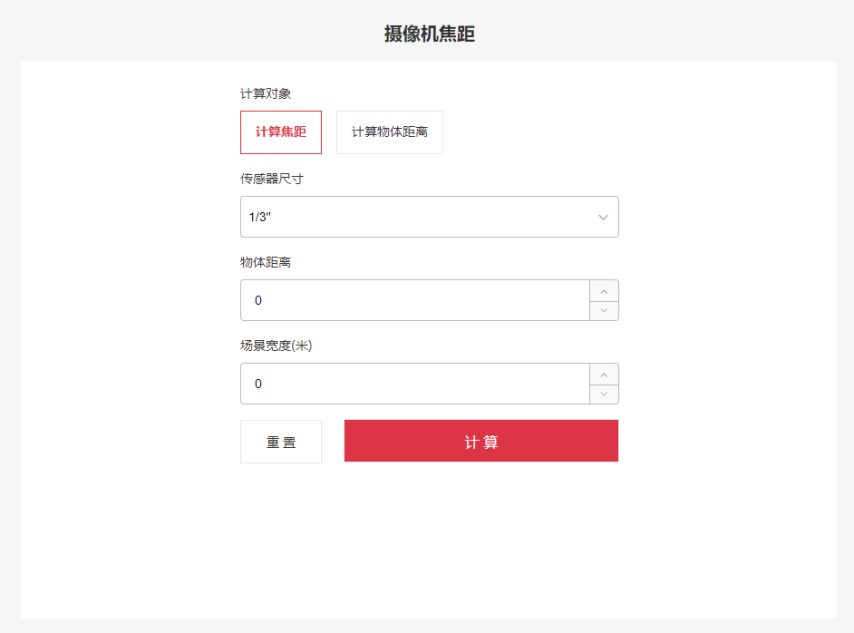
Task: Decrement 场景宽度 using the down arrow
Action: click(604, 394)
